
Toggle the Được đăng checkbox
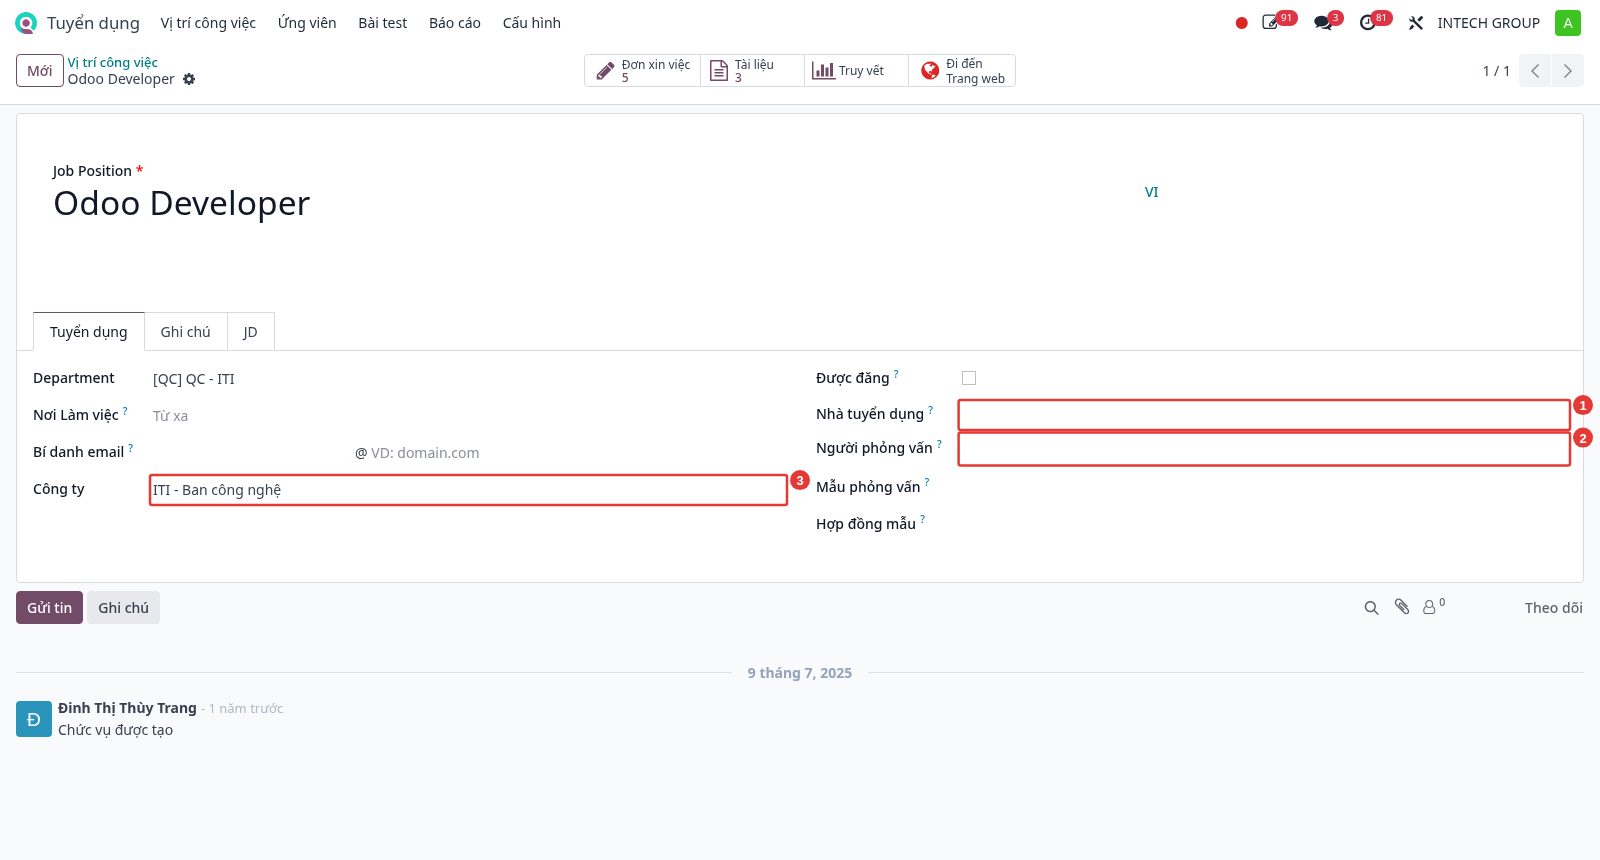(x=969, y=378)
